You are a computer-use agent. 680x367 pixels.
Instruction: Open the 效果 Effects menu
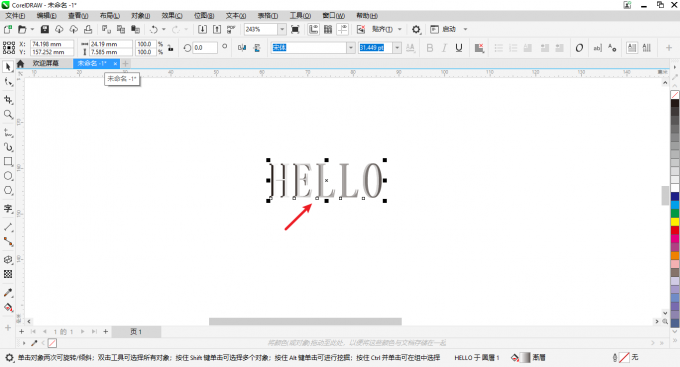(x=172, y=16)
